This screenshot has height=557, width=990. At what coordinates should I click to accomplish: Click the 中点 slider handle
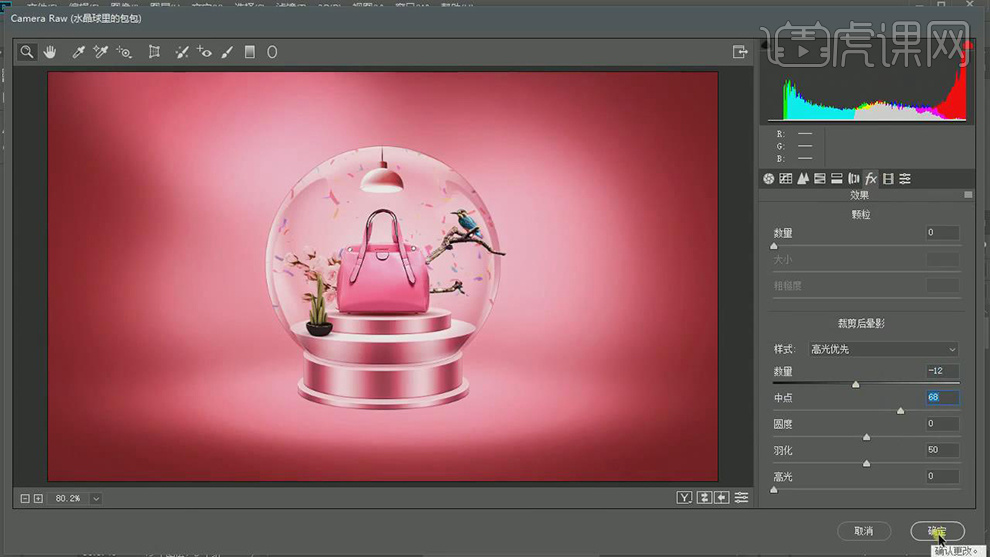900,410
